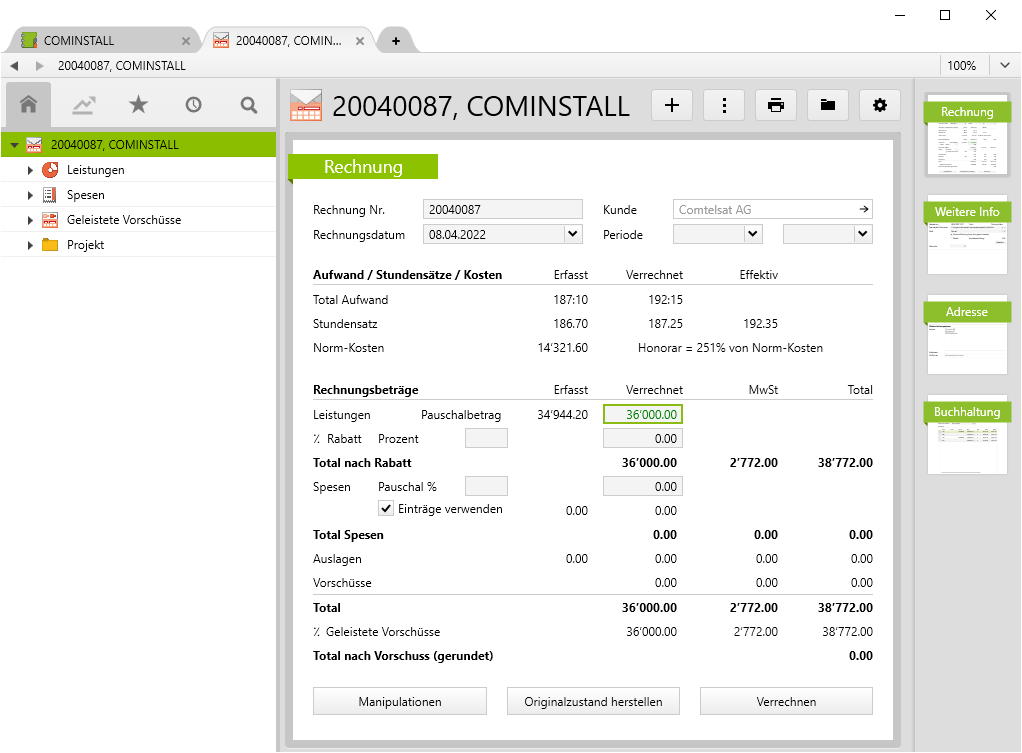This screenshot has height=753, width=1022.
Task: Open favorites with the star icon
Action: pos(138,104)
